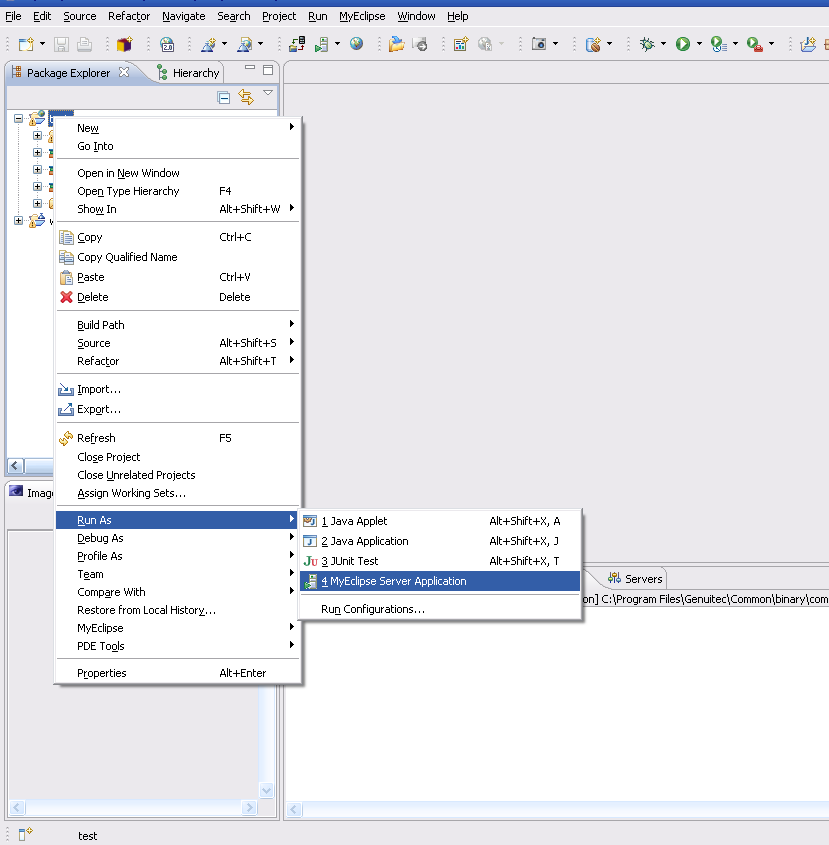This screenshot has height=845, width=829.
Task: Open the Window menu
Action: [x=416, y=16]
